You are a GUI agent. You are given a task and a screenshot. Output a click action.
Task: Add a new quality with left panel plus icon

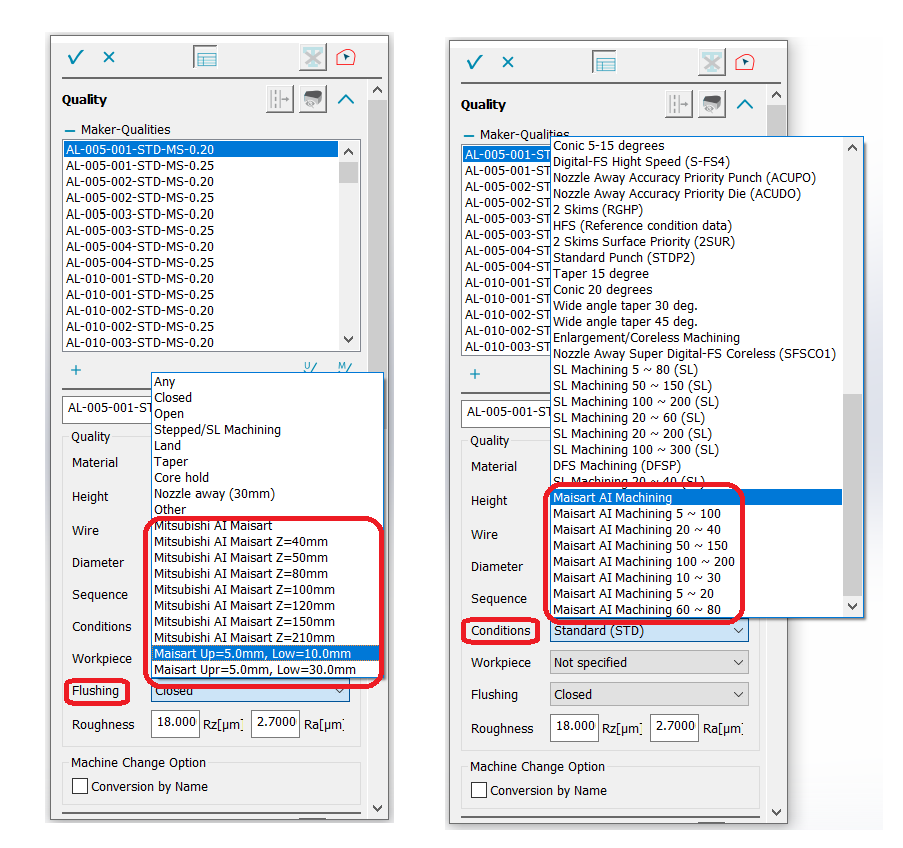click(x=76, y=370)
